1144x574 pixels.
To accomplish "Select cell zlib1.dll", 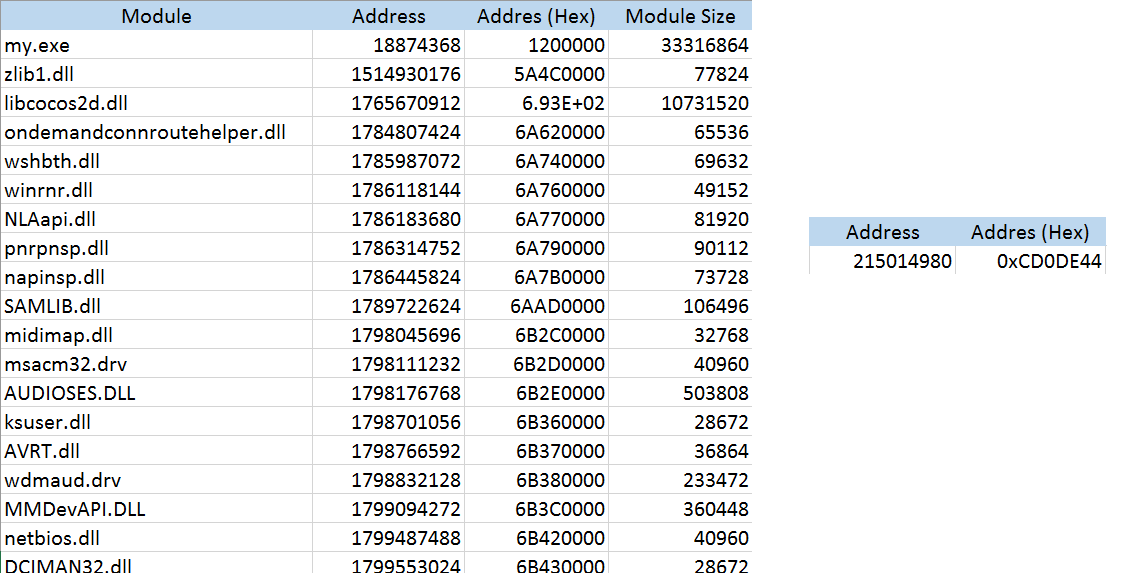I will click(x=156, y=74).
